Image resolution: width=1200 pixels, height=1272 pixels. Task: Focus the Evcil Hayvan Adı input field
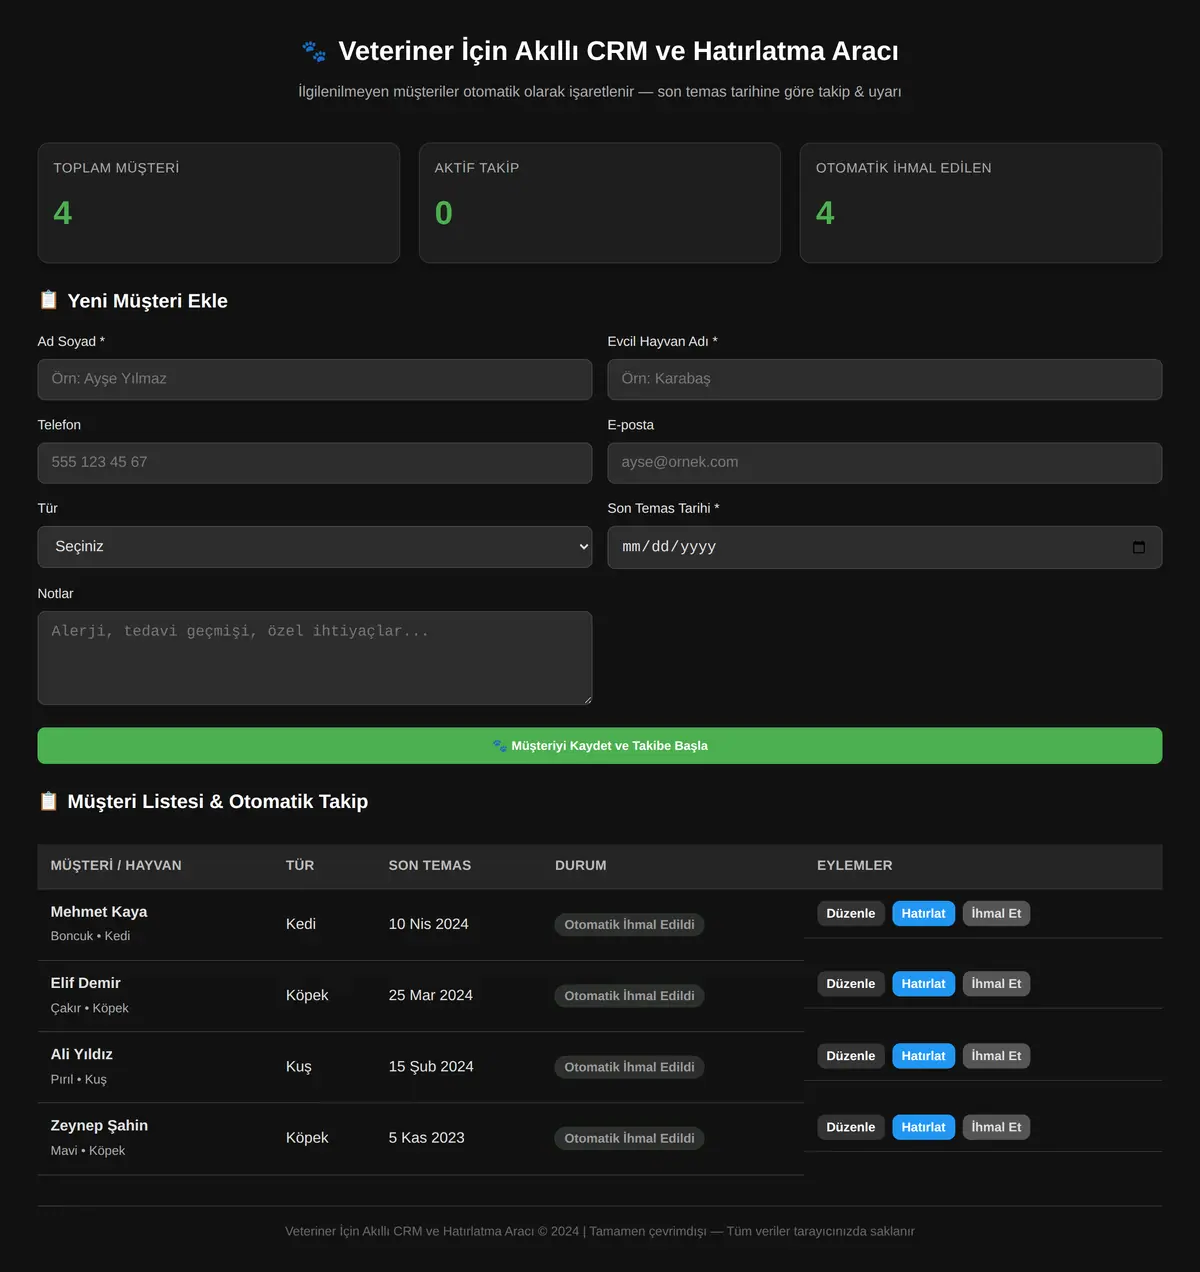(x=885, y=379)
